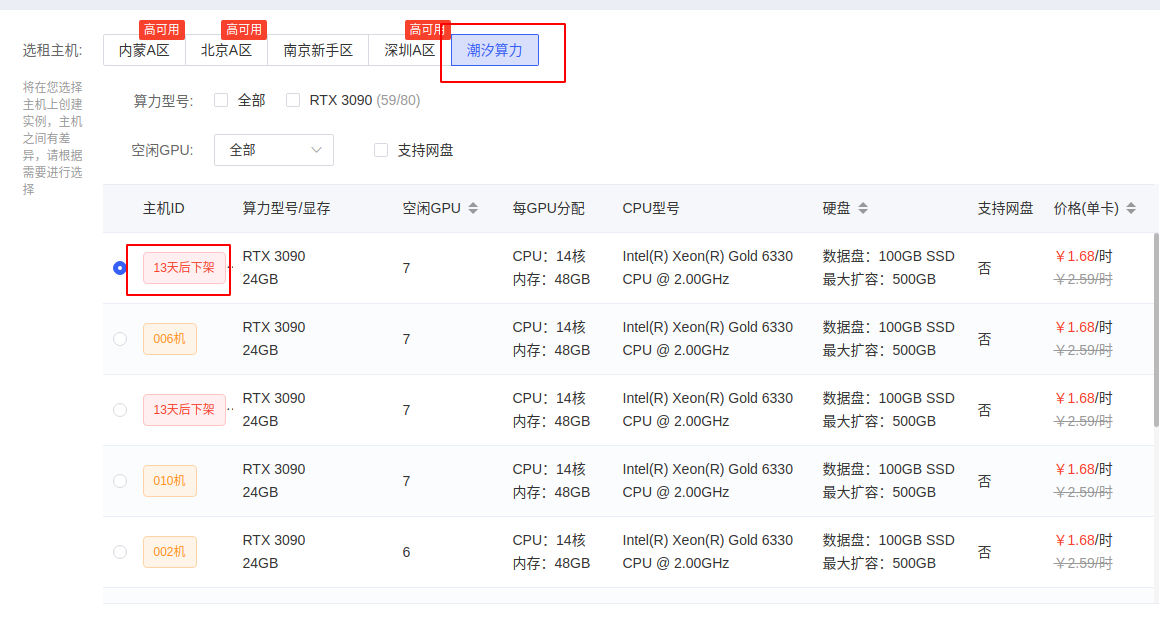The width and height of the screenshot is (1160, 619).
Task: Click the table's vertical scrollbar
Action: [1156, 330]
